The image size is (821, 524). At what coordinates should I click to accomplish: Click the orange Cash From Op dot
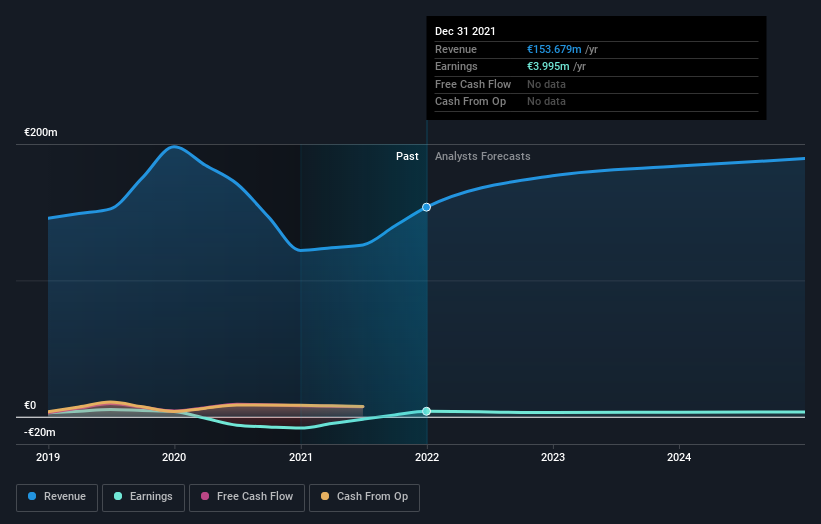click(325, 496)
